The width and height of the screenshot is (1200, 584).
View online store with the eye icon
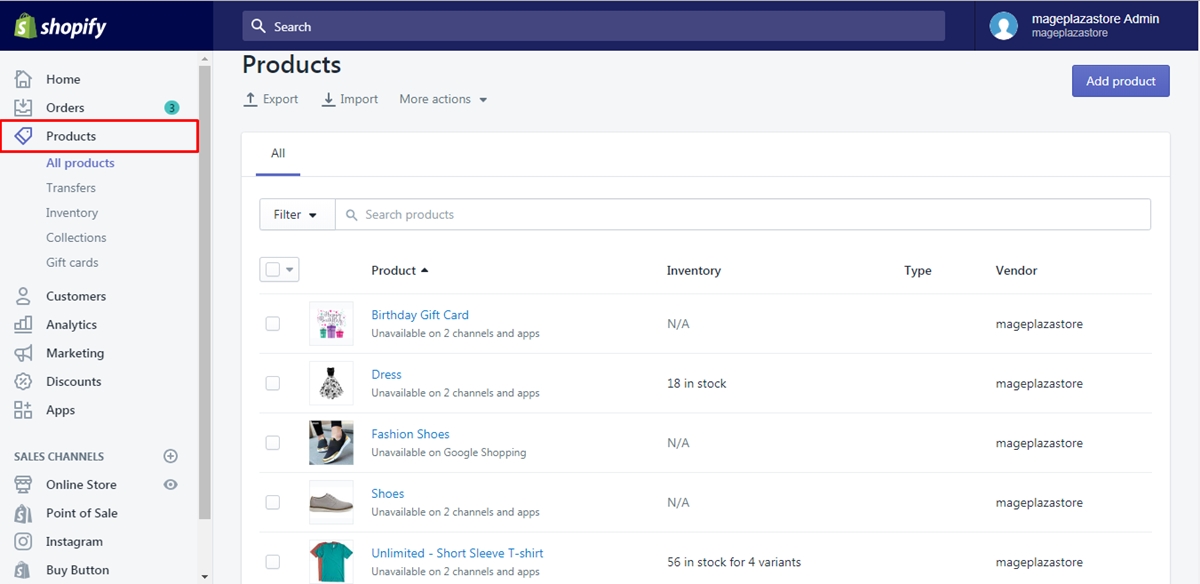click(x=170, y=484)
